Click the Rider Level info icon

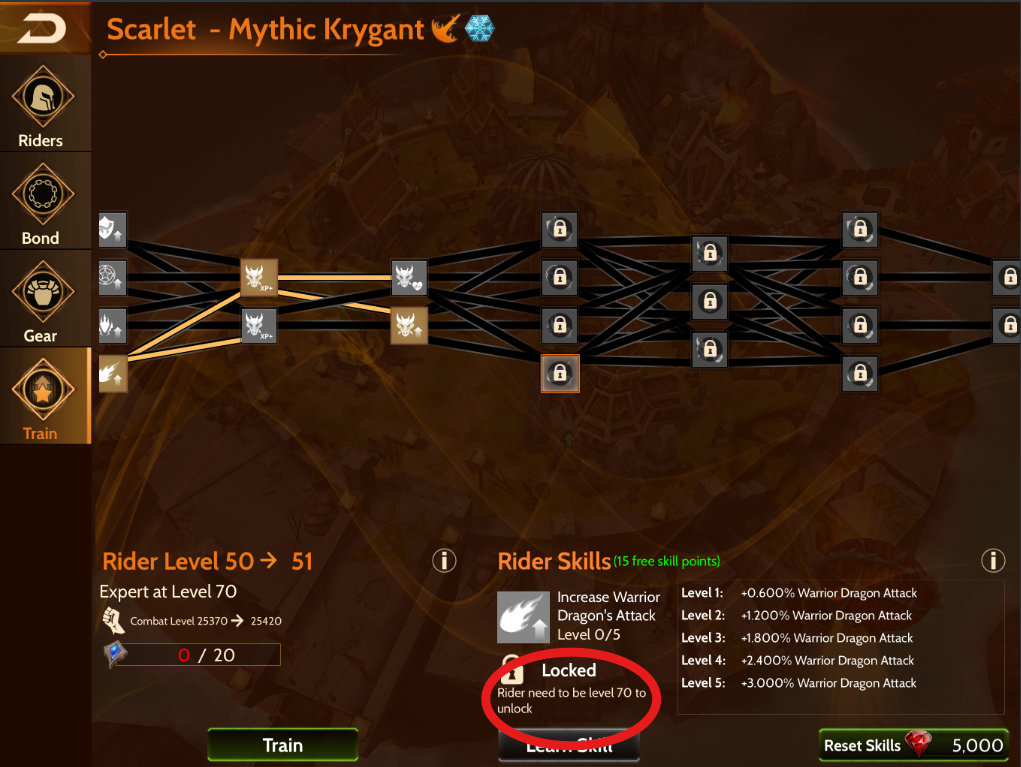point(444,561)
